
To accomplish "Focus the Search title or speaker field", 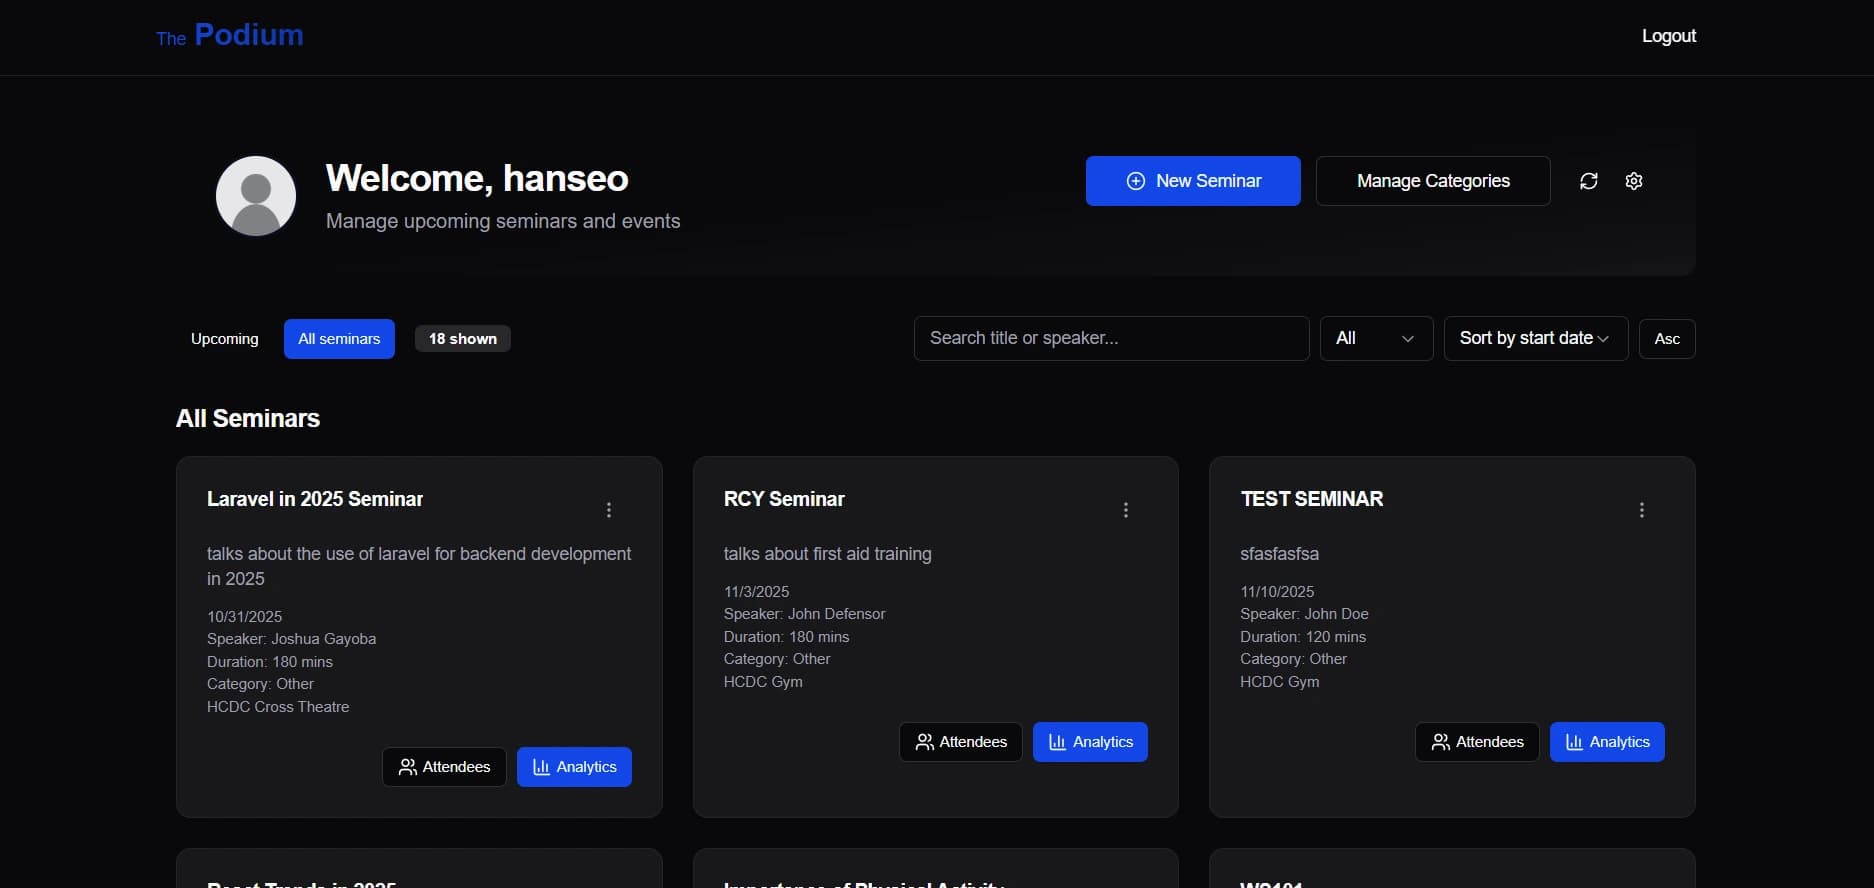I will pyautogui.click(x=1111, y=339).
